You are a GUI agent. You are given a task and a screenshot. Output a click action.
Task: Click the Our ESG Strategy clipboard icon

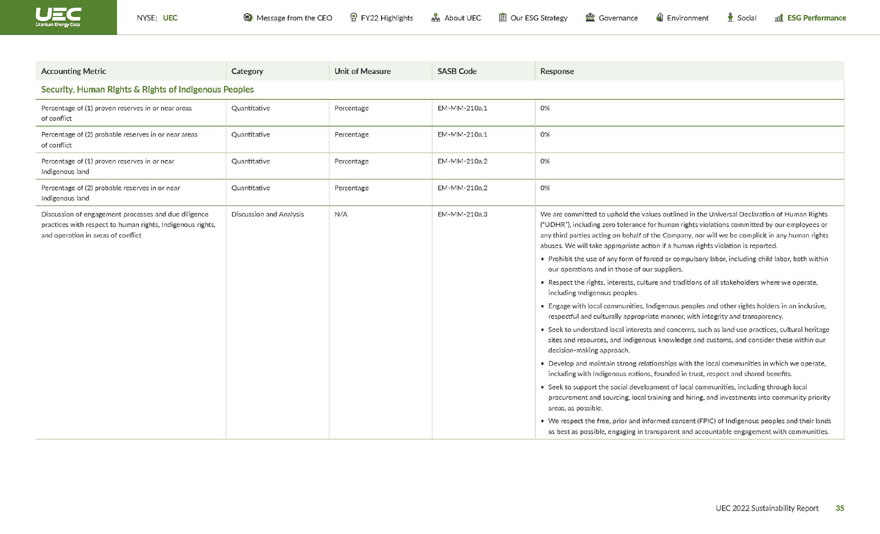(502, 18)
